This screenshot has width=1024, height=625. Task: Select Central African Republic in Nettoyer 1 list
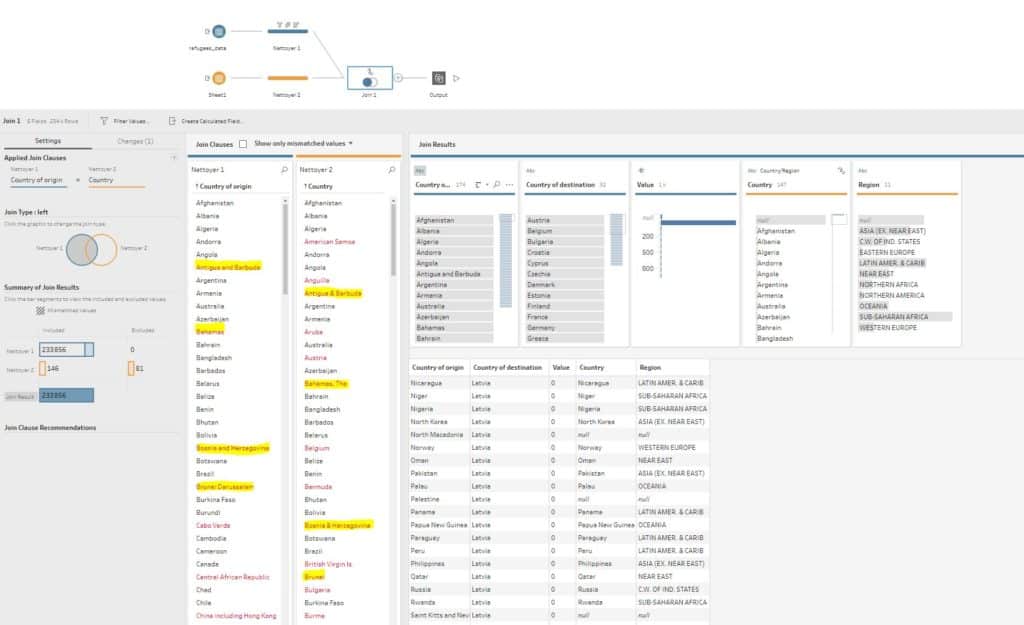tap(232, 577)
